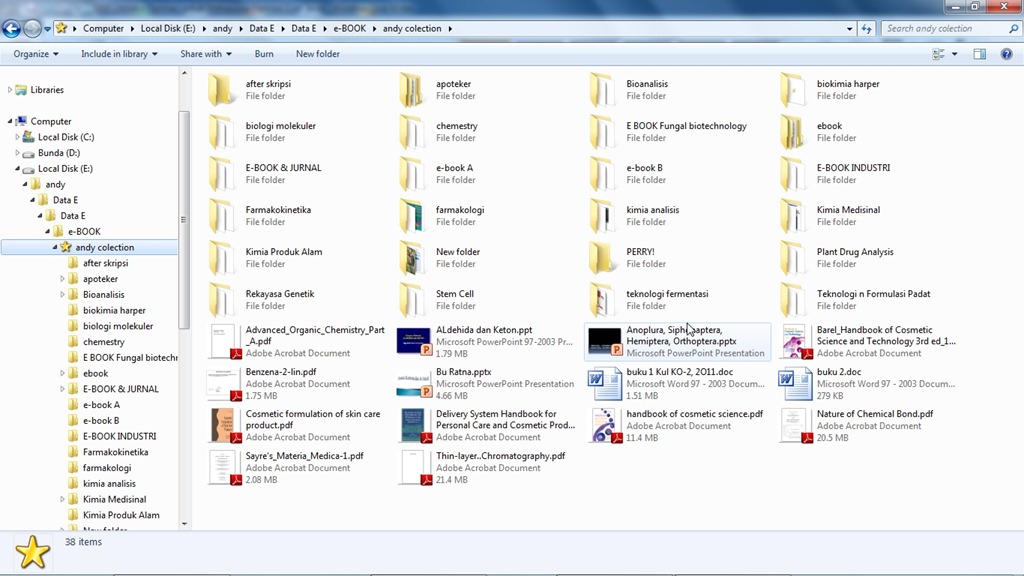Toggle the preview pane button
Viewport: 1024px width, 576px height.
tap(980, 54)
